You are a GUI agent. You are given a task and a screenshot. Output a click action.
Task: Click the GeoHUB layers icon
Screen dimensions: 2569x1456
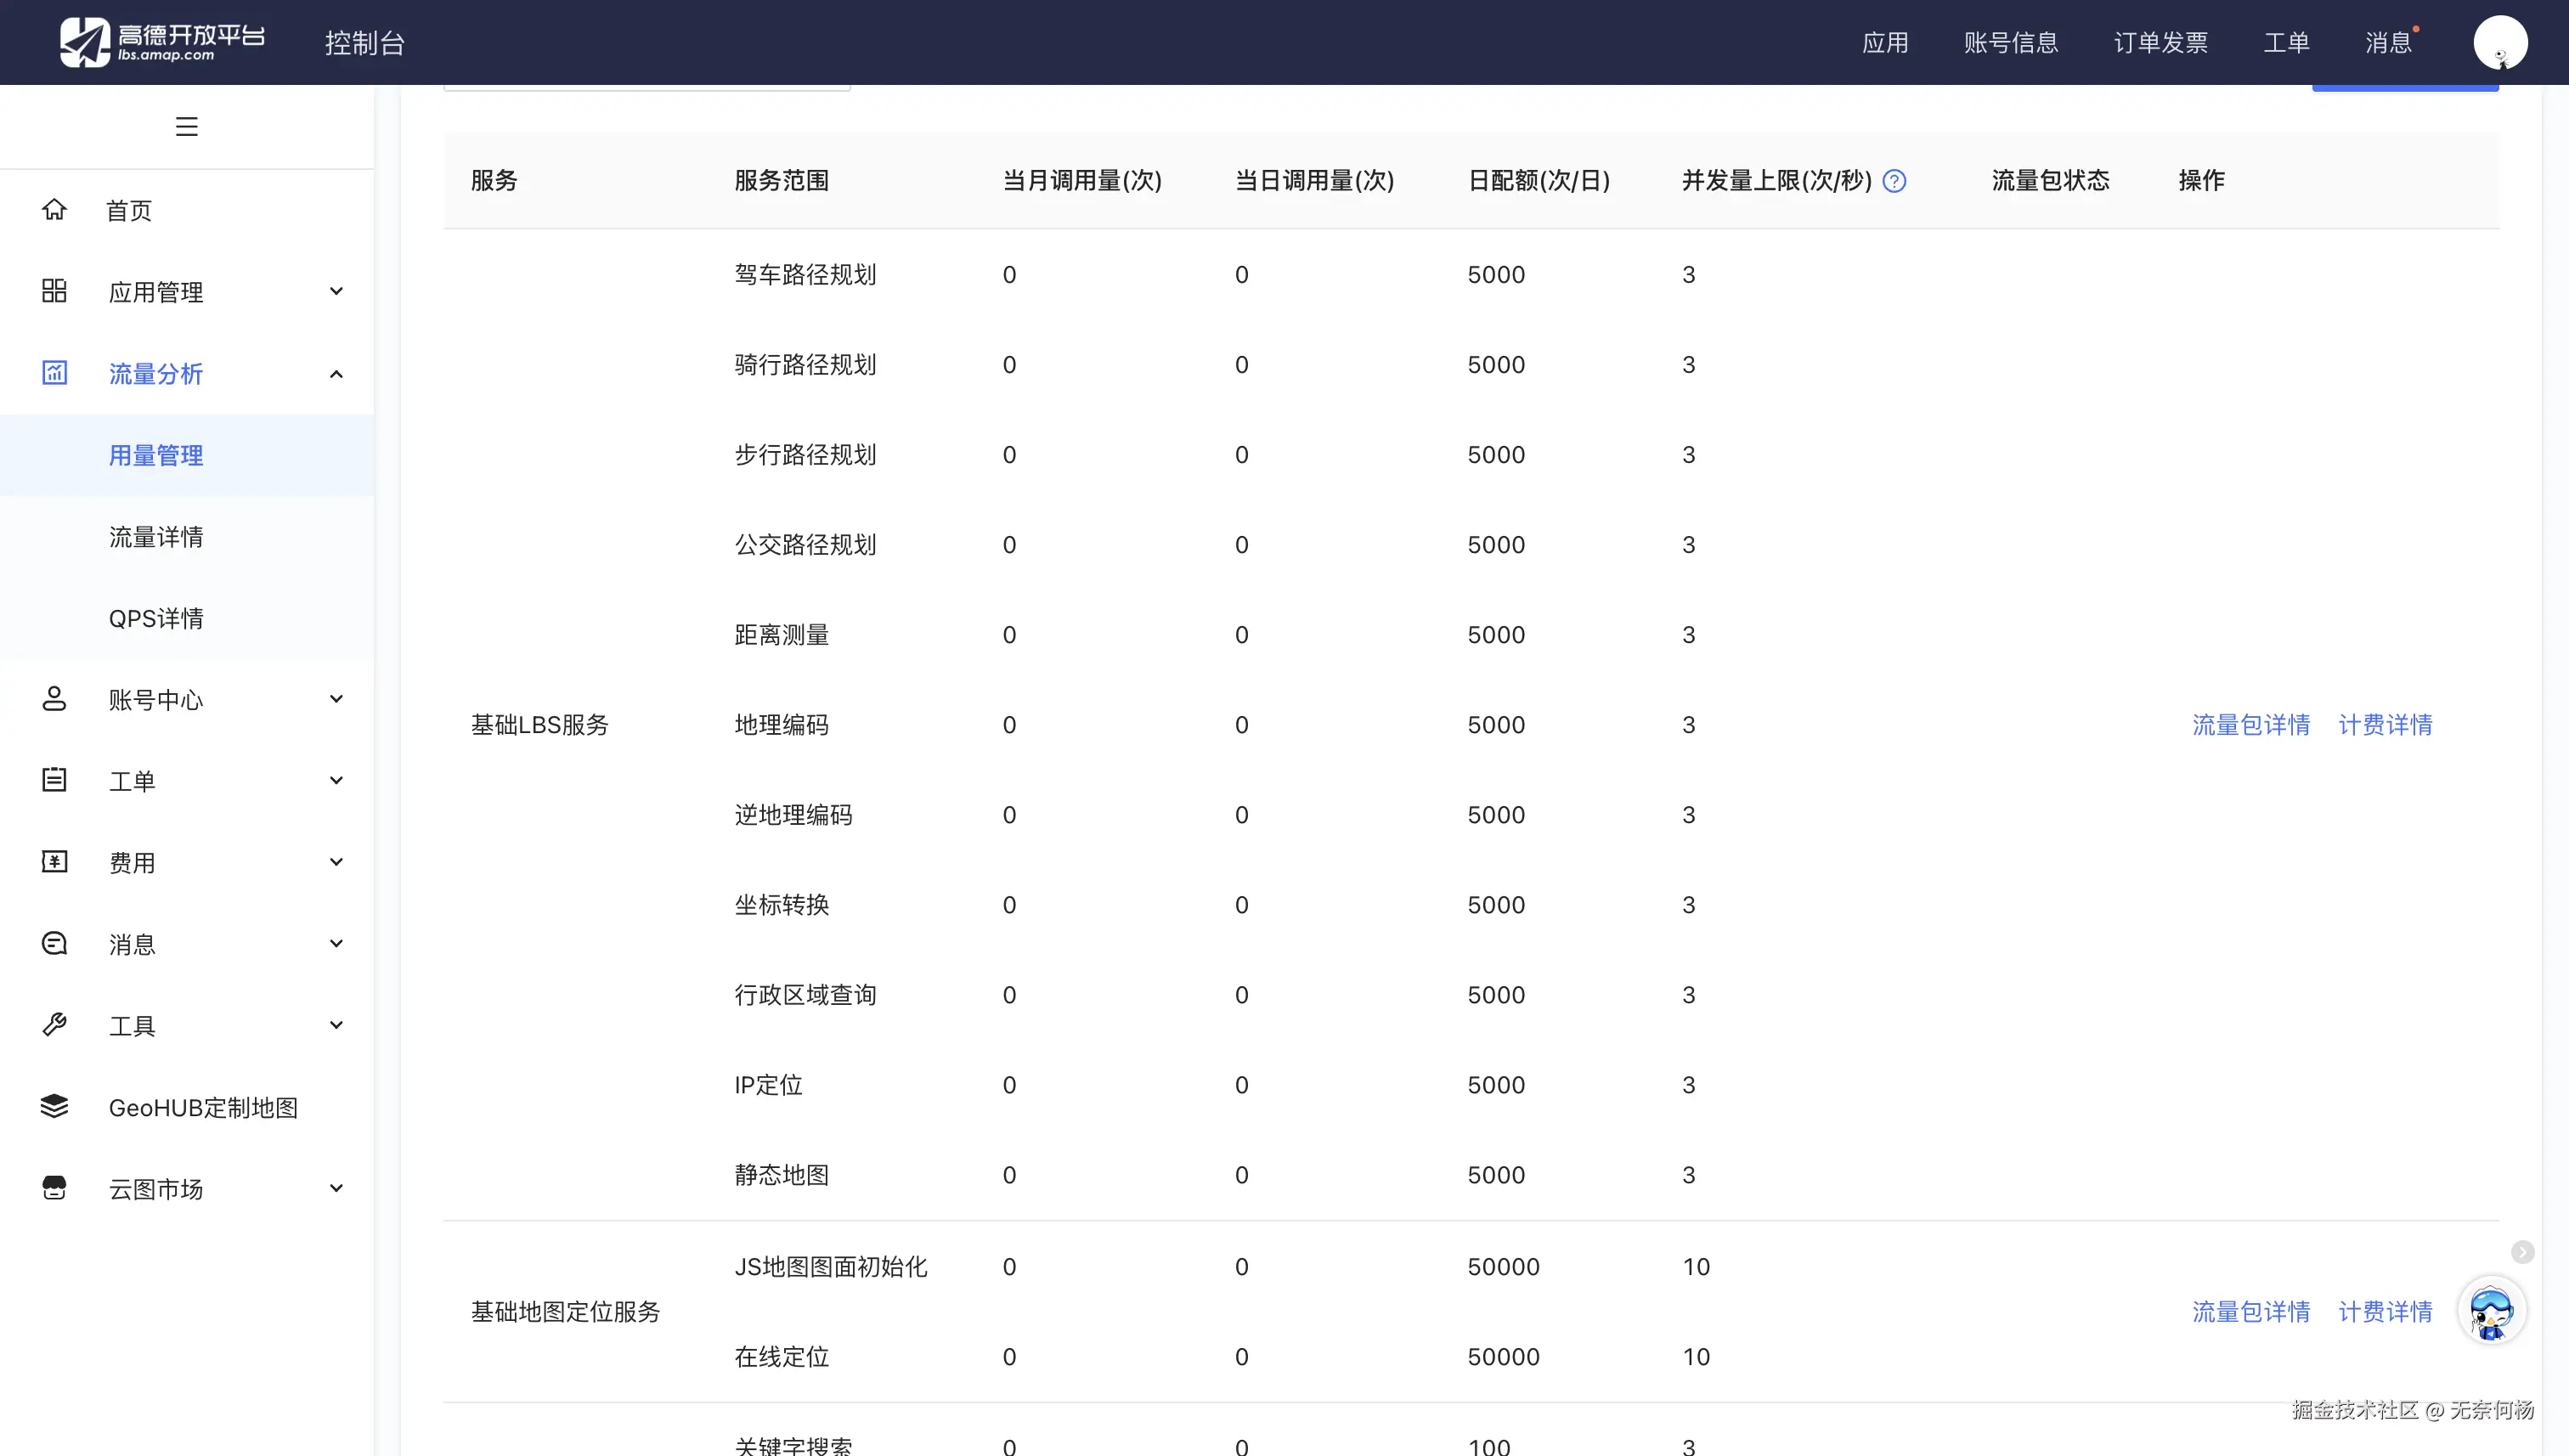[54, 1106]
